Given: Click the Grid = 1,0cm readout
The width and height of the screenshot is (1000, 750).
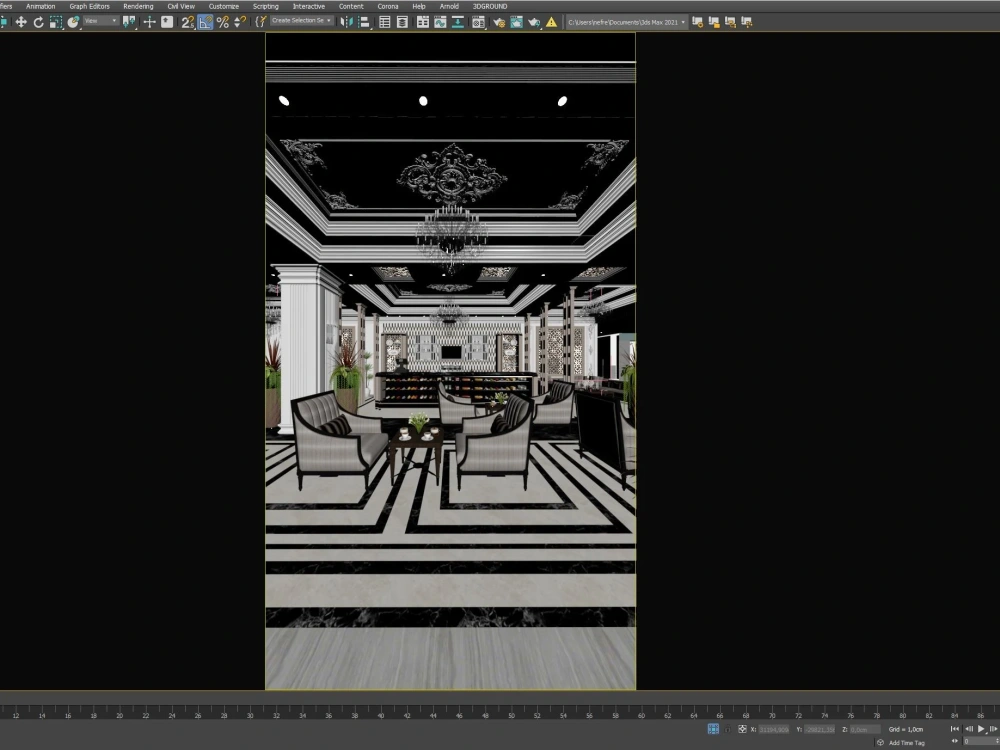Looking at the screenshot, I should tap(906, 729).
